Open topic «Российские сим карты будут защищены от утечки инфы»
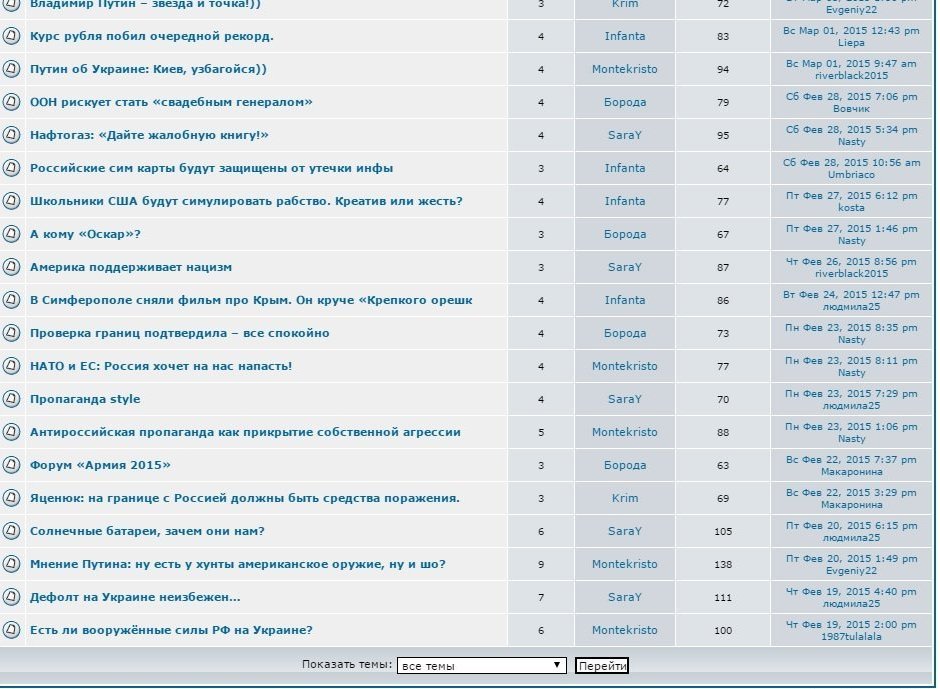The height and width of the screenshot is (689, 940). [212, 168]
